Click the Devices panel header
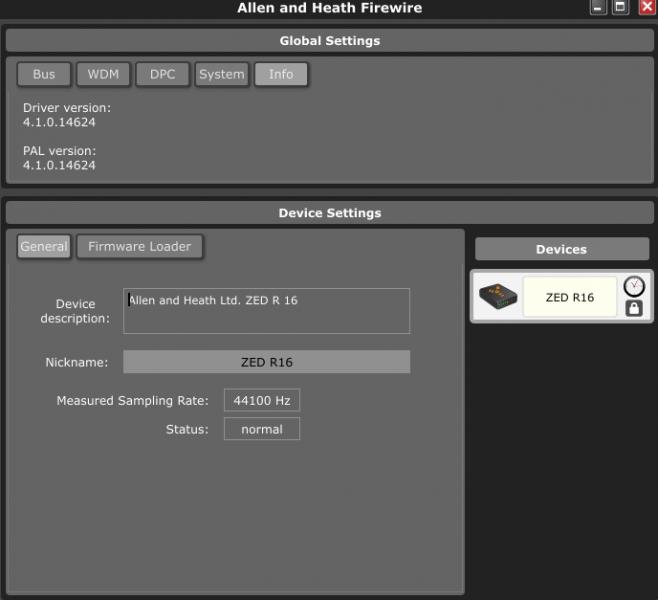 point(562,249)
